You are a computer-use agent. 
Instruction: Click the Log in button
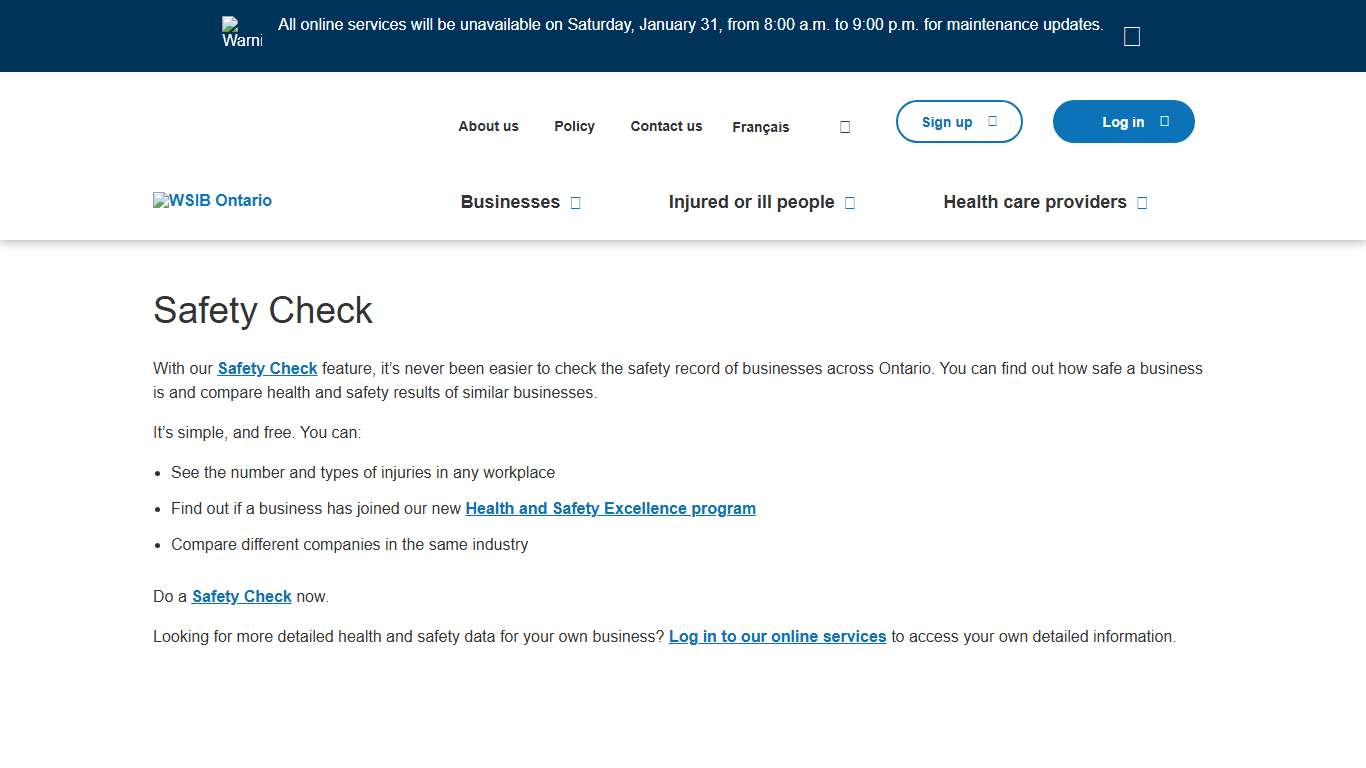click(1123, 121)
